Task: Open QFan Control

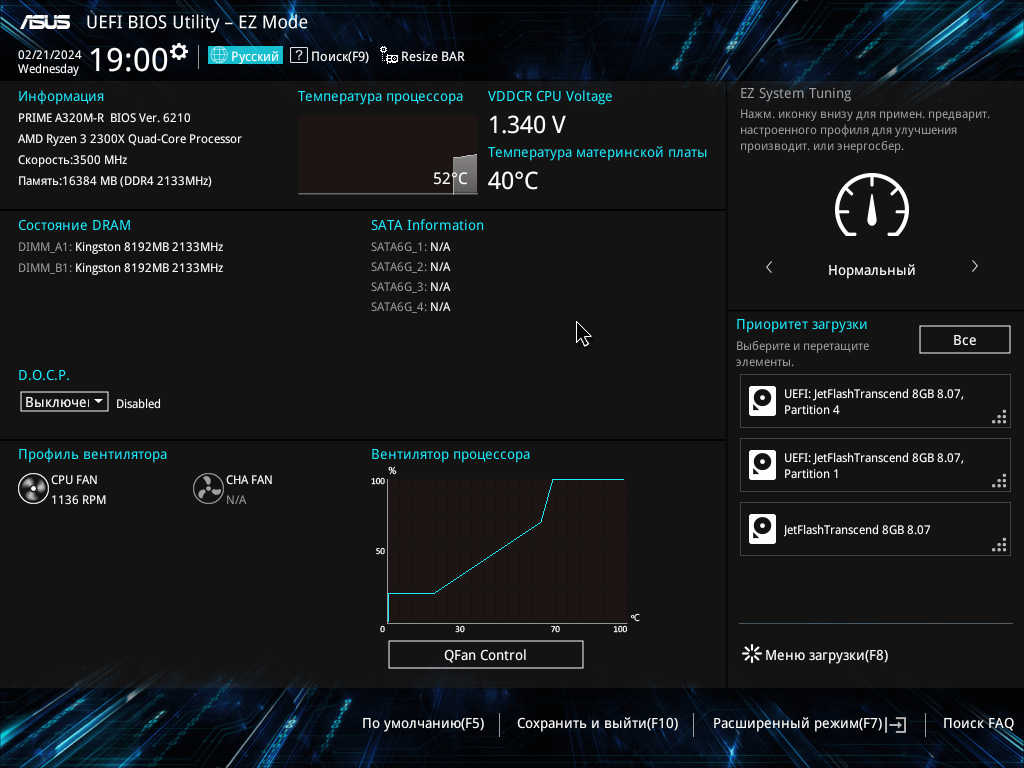Action: [485, 655]
